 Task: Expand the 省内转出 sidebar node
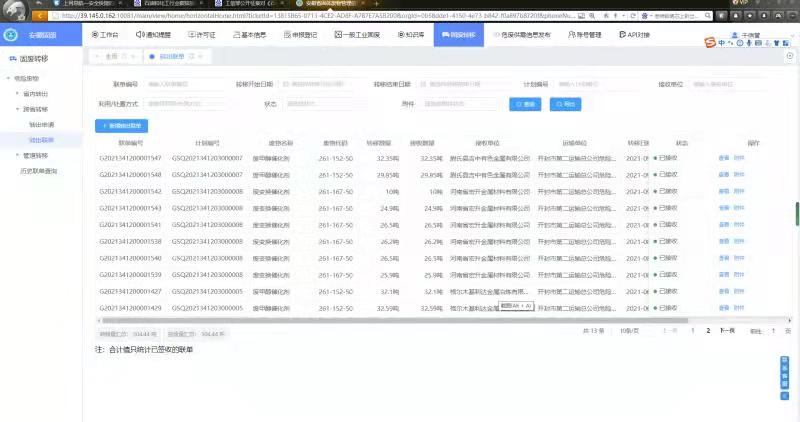(17, 93)
